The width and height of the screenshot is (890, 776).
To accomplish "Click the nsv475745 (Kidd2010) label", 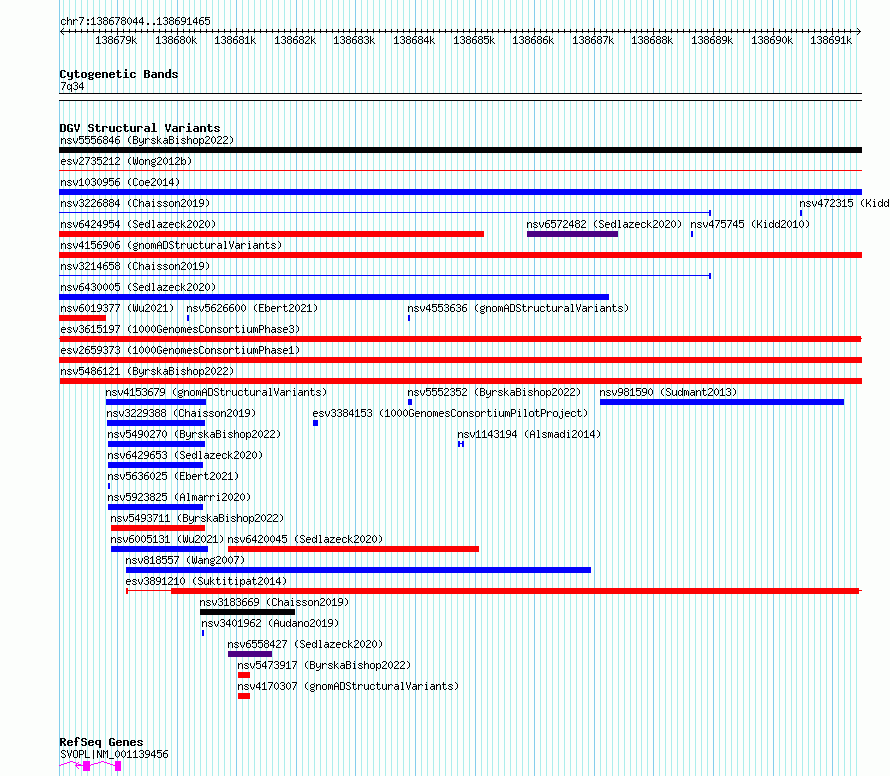I will click(x=750, y=224).
